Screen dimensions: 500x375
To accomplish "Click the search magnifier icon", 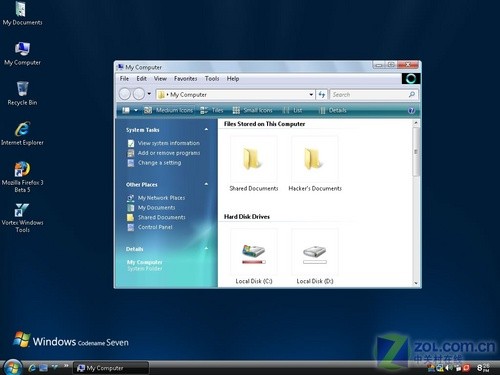I will (412, 95).
